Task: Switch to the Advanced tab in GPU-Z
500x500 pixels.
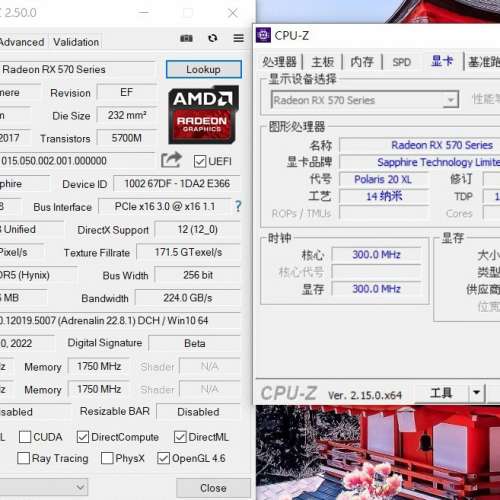Action: click(22, 42)
